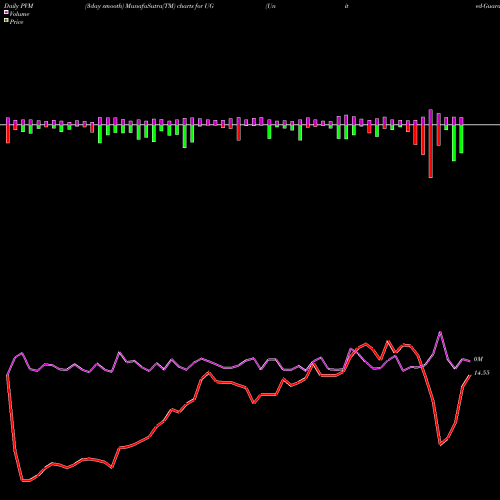Click the Daily PVM title text

pos(19,6)
